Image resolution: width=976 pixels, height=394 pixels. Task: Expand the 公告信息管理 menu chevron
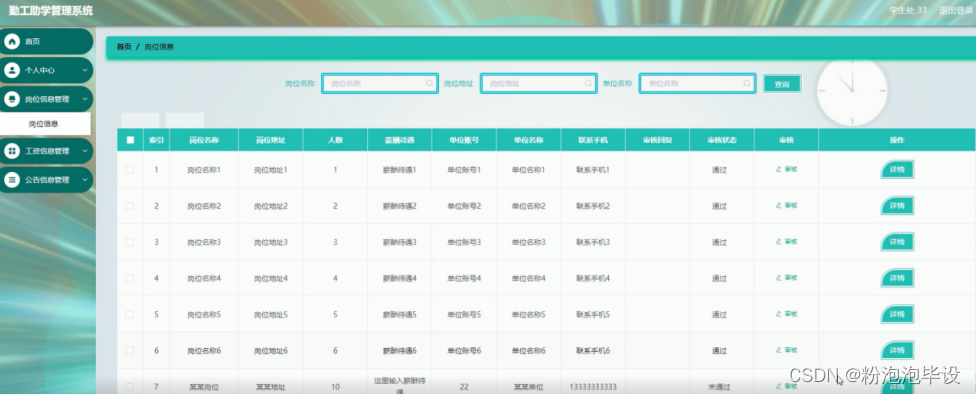pyautogui.click(x=85, y=180)
